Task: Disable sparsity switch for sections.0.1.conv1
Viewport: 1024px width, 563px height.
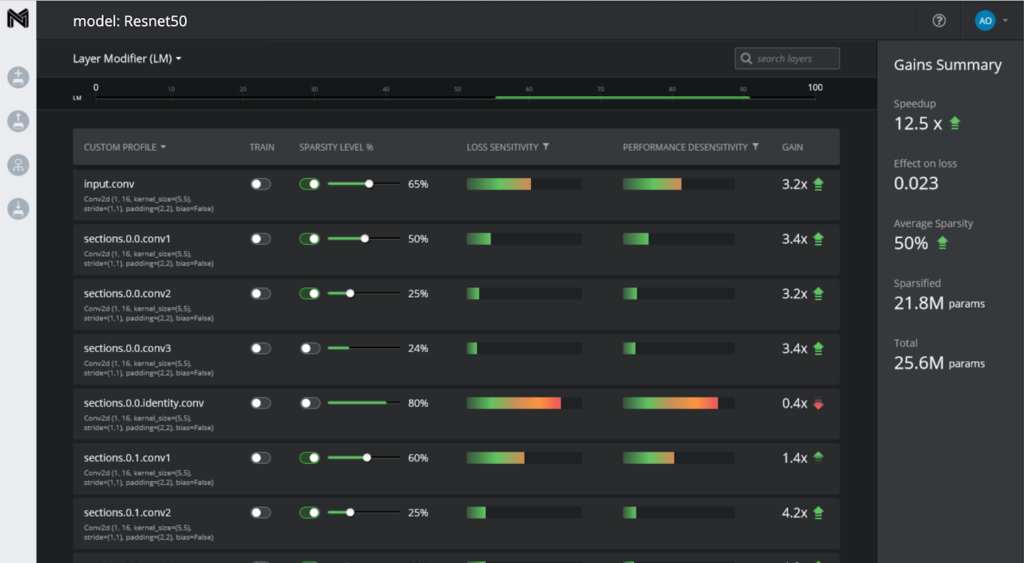Action: pyautogui.click(x=310, y=458)
